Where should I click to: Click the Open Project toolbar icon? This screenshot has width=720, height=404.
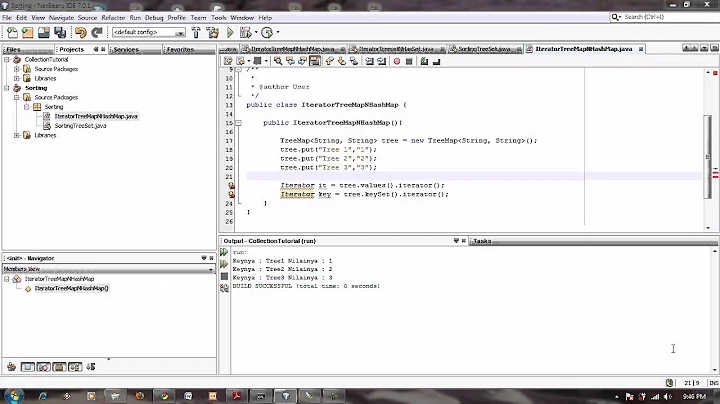click(x=44, y=33)
